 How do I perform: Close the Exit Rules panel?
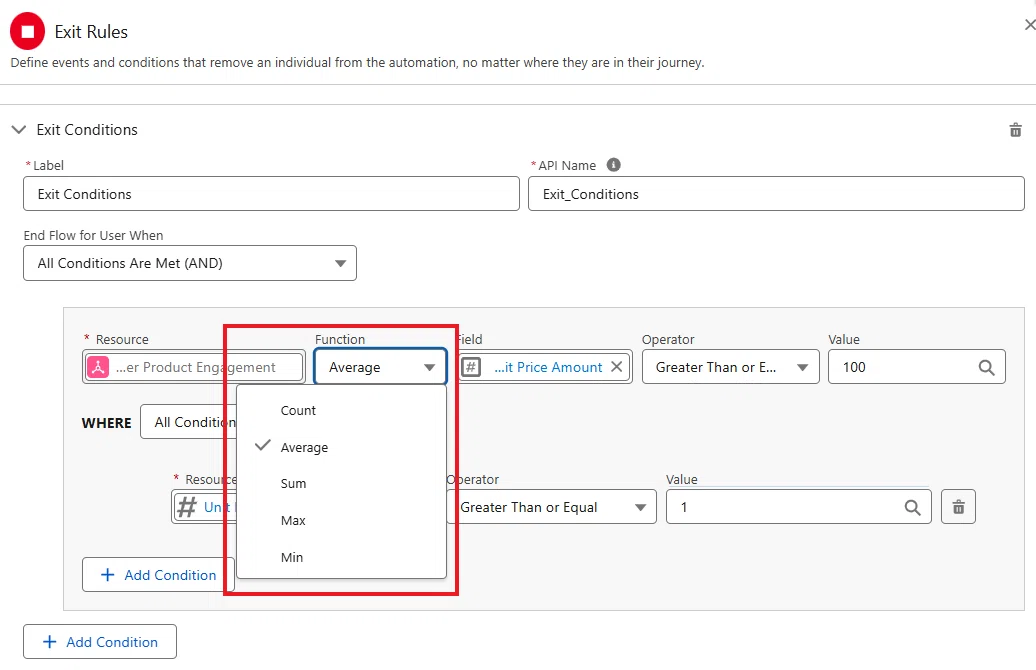(x=1029, y=25)
